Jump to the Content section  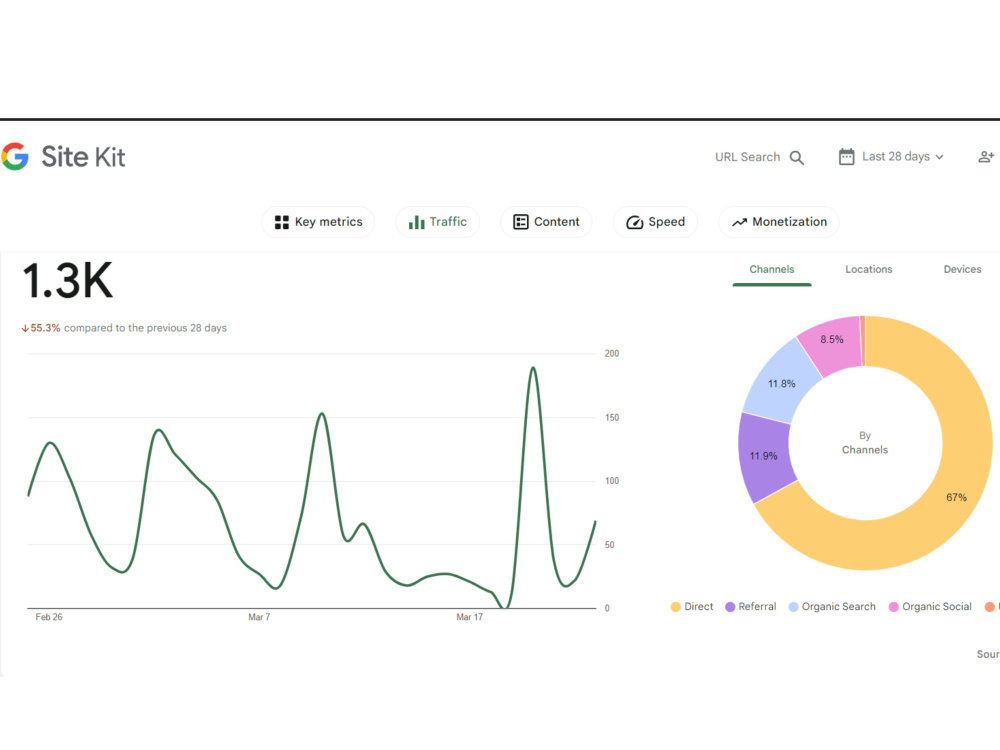click(547, 222)
